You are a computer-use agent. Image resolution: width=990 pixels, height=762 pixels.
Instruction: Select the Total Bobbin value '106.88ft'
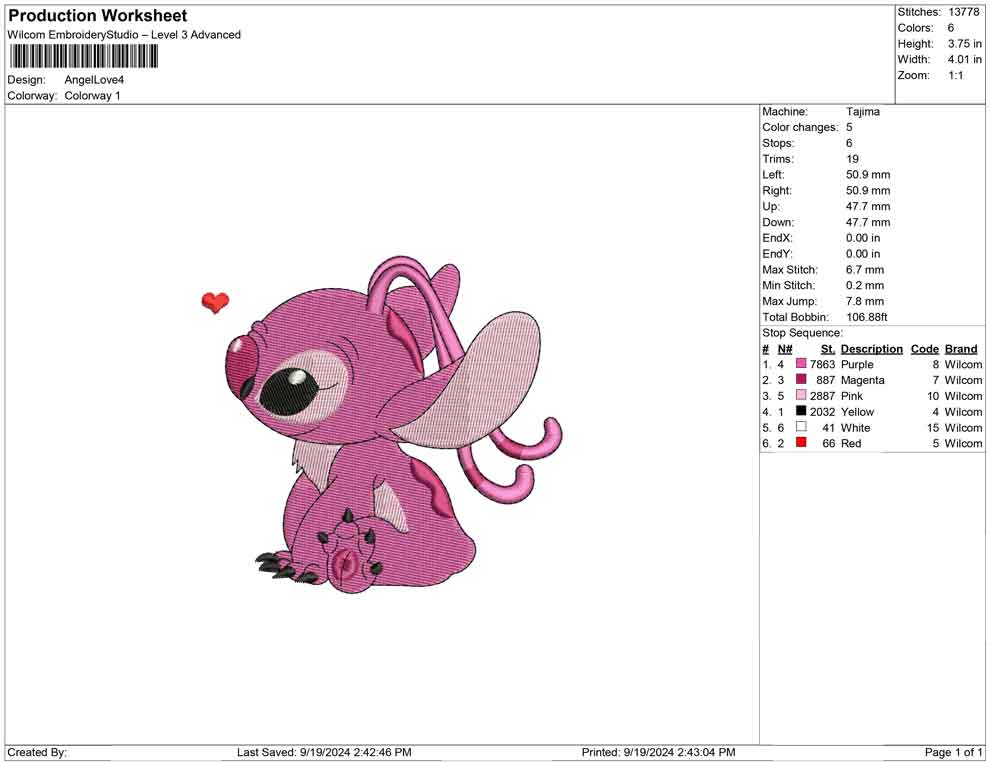click(867, 317)
